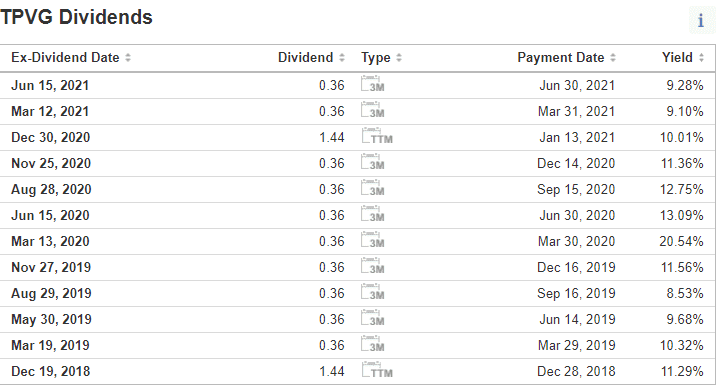Select the Aug 29, 2019 ex-dividend date
Screen dimensions: 718x391
[x=51, y=294]
